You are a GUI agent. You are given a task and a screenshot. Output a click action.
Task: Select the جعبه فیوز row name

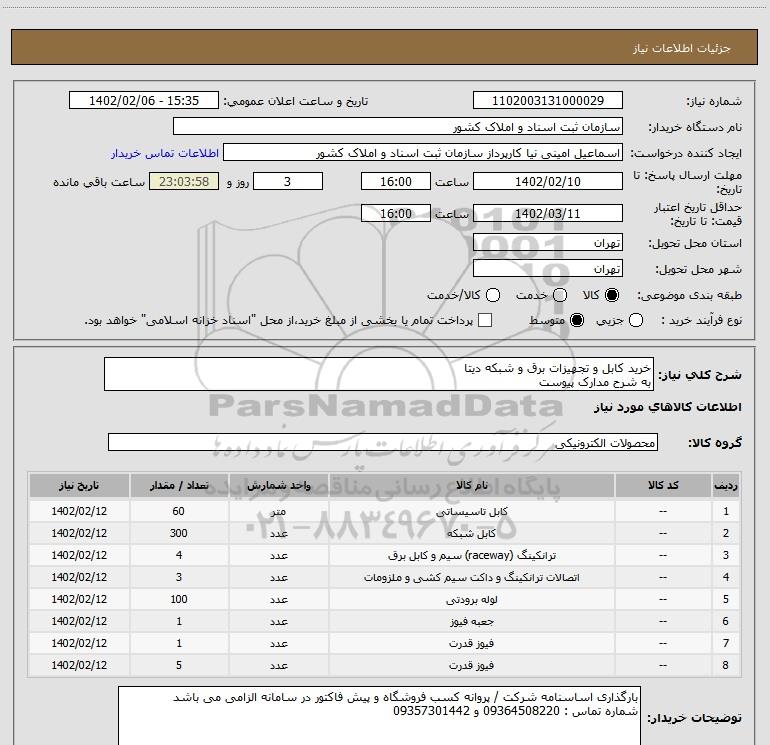471,621
